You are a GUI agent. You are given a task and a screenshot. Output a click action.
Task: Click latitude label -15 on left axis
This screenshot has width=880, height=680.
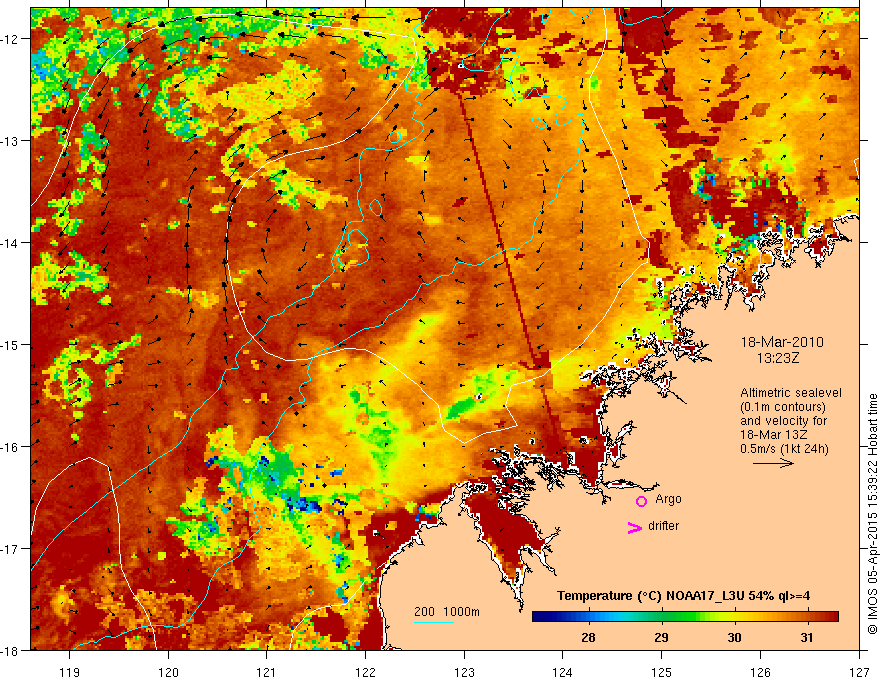pyautogui.click(x=10, y=344)
